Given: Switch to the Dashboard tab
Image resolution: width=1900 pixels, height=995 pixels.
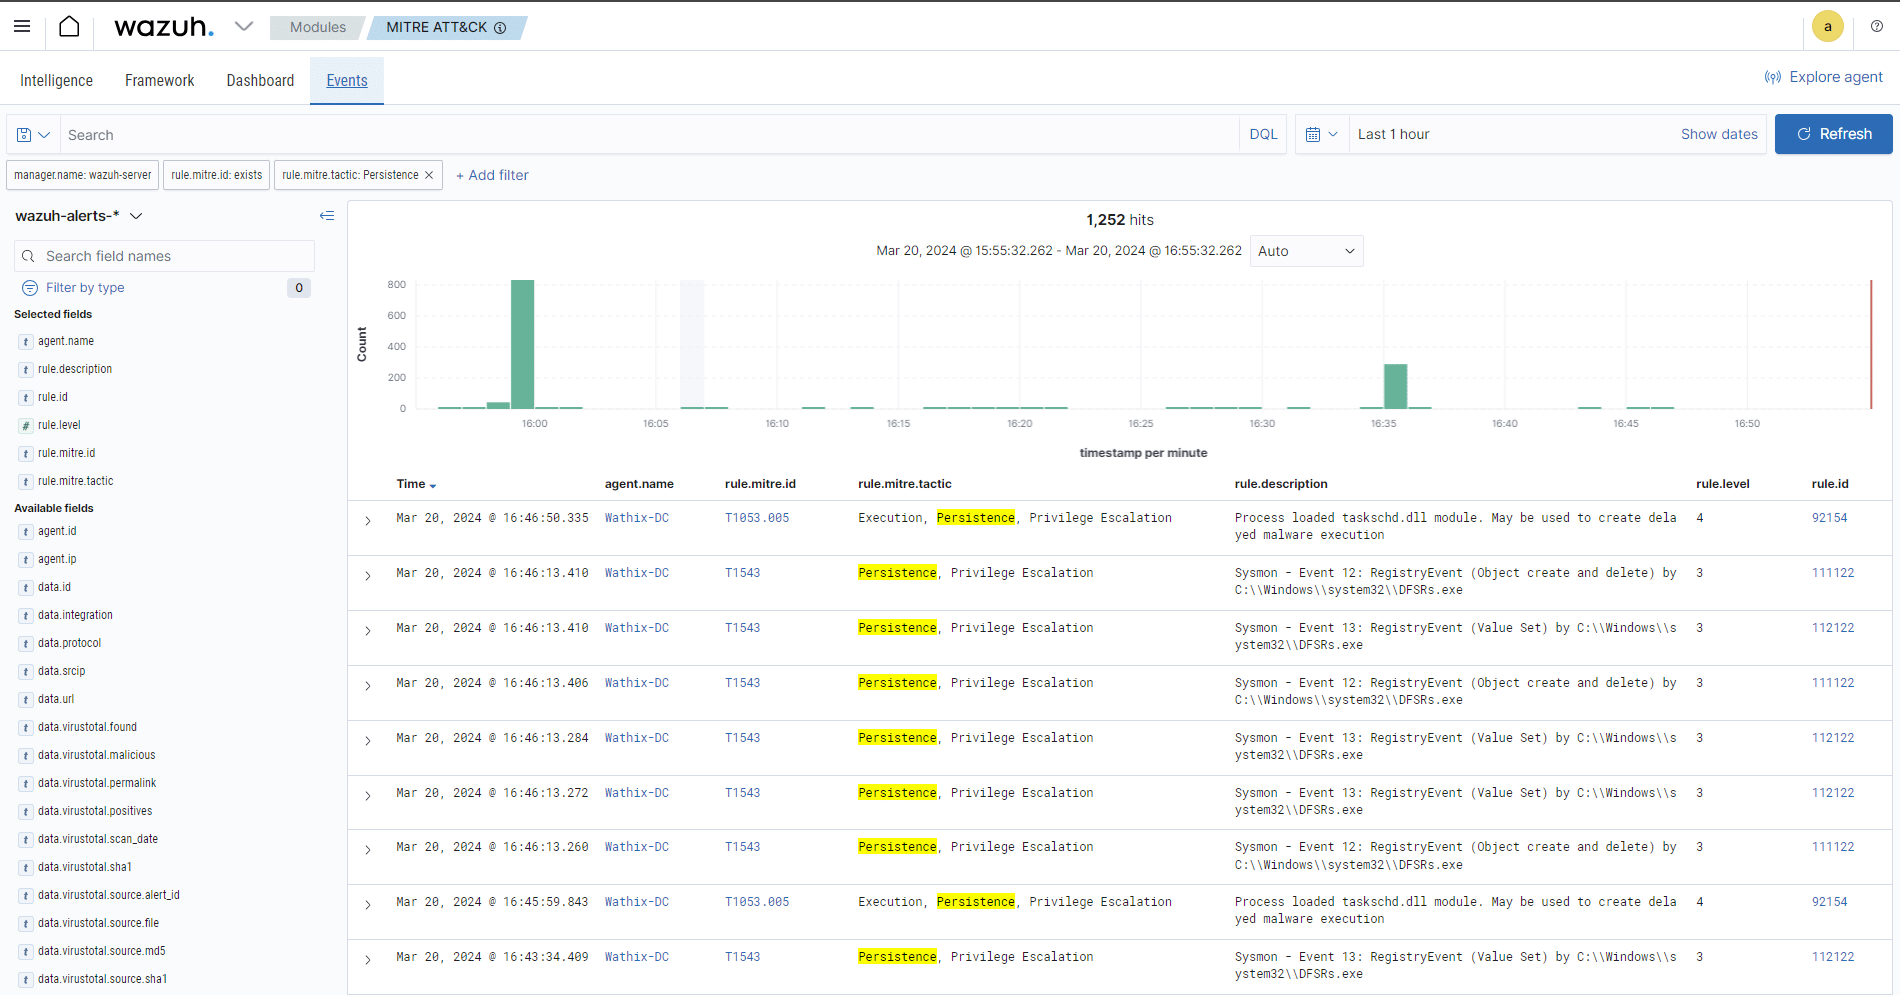Looking at the screenshot, I should (x=260, y=81).
